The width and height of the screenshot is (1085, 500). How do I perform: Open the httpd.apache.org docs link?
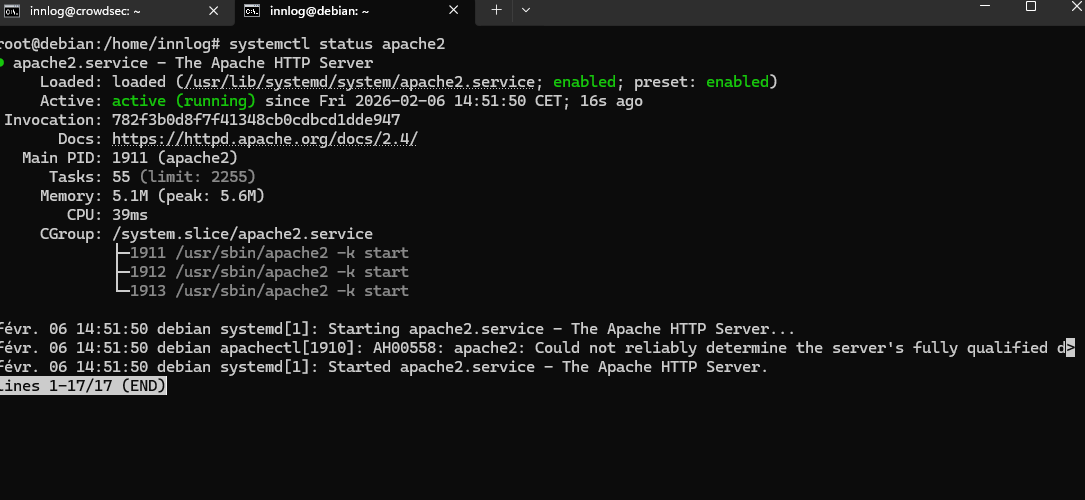pos(264,139)
